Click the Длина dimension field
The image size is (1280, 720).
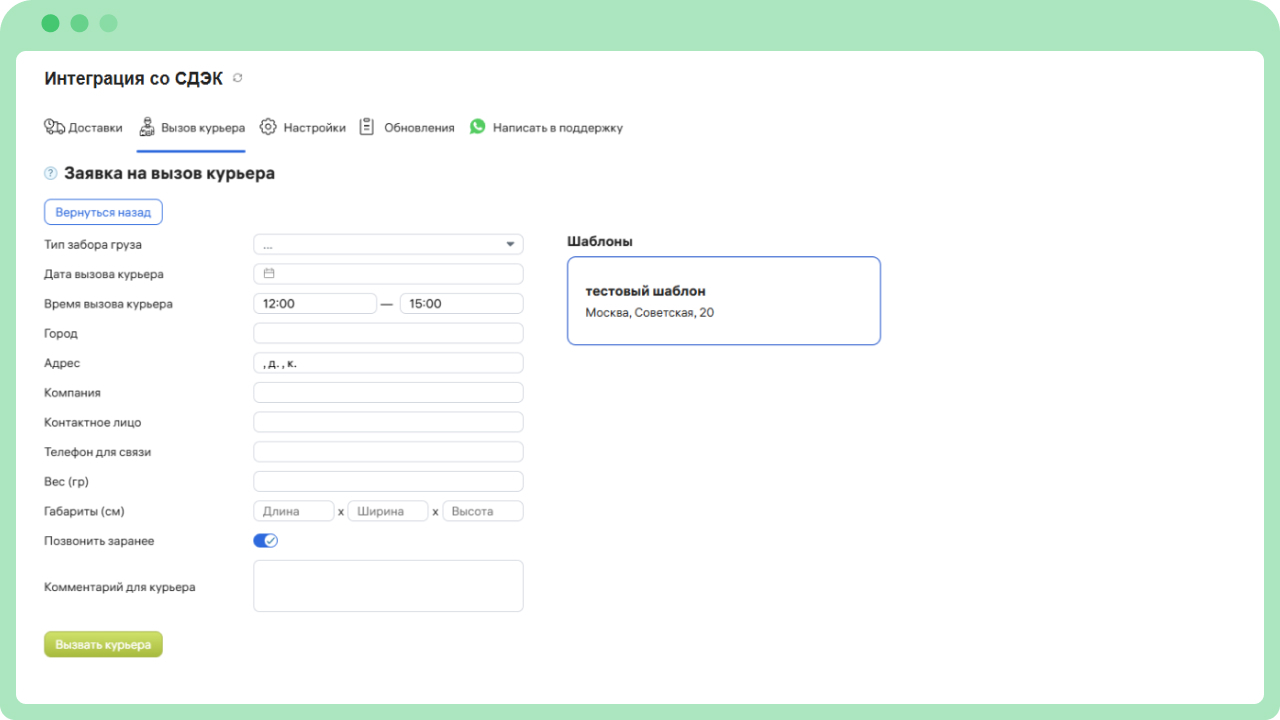pyautogui.click(x=294, y=511)
